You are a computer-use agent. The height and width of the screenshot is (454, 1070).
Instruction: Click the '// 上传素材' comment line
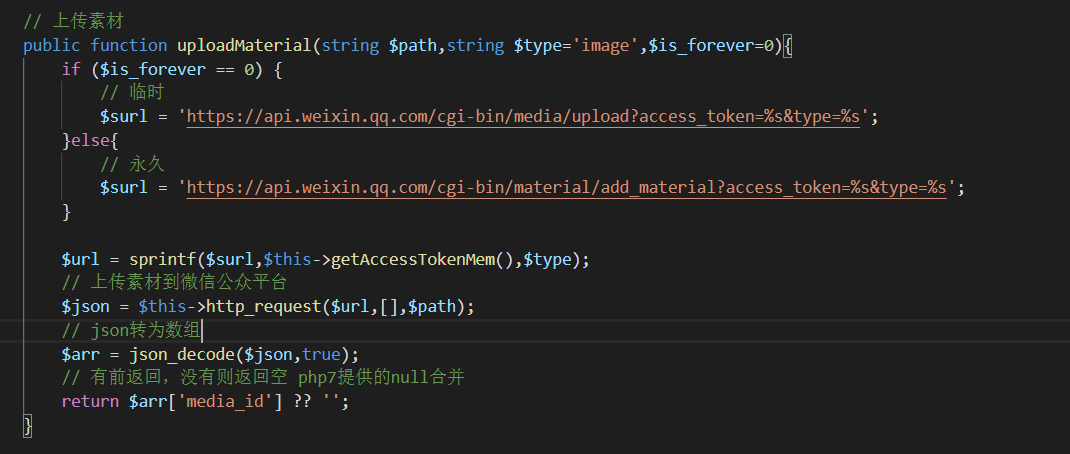73,22
